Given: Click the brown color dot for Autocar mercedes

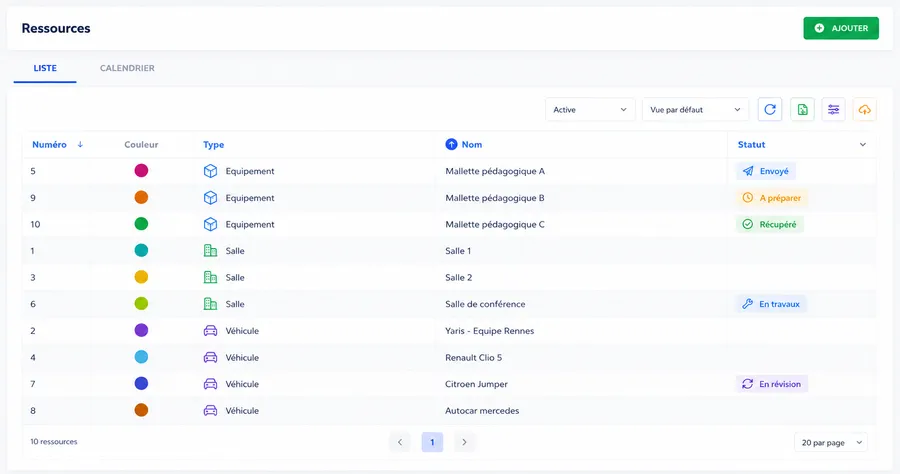Looking at the screenshot, I should point(141,410).
